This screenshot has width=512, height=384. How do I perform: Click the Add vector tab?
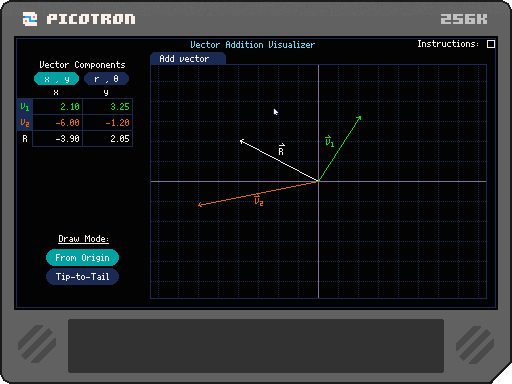pos(188,59)
